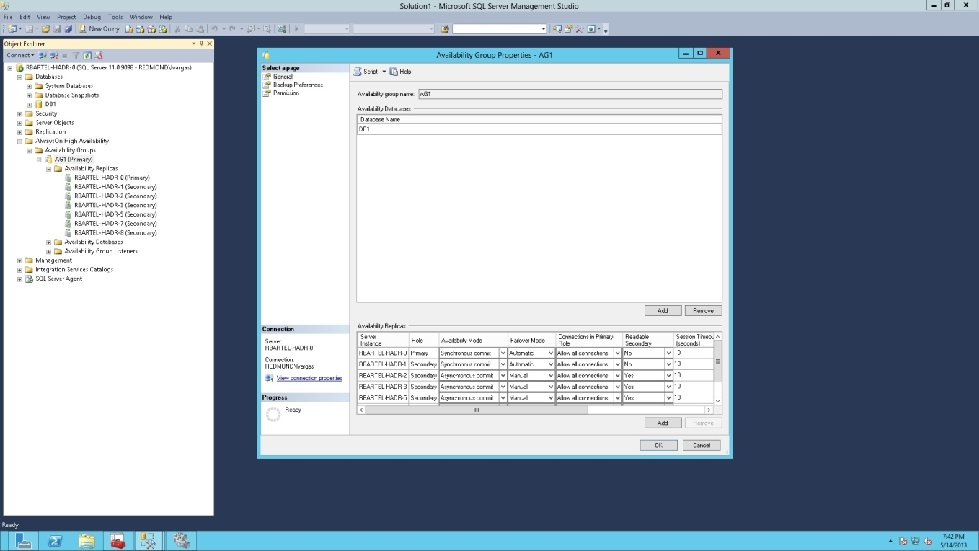Open View connection properties link

coord(309,378)
